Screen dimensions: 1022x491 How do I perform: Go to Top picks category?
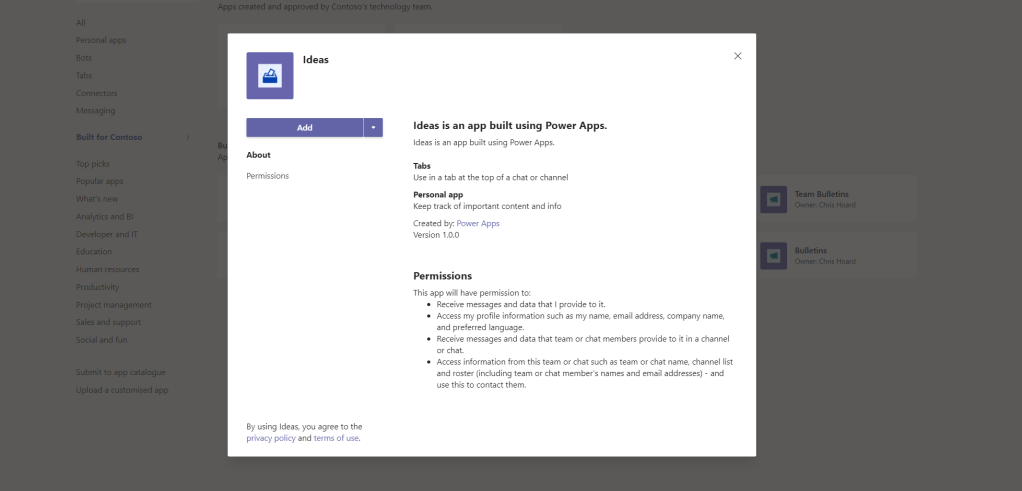[93, 163]
